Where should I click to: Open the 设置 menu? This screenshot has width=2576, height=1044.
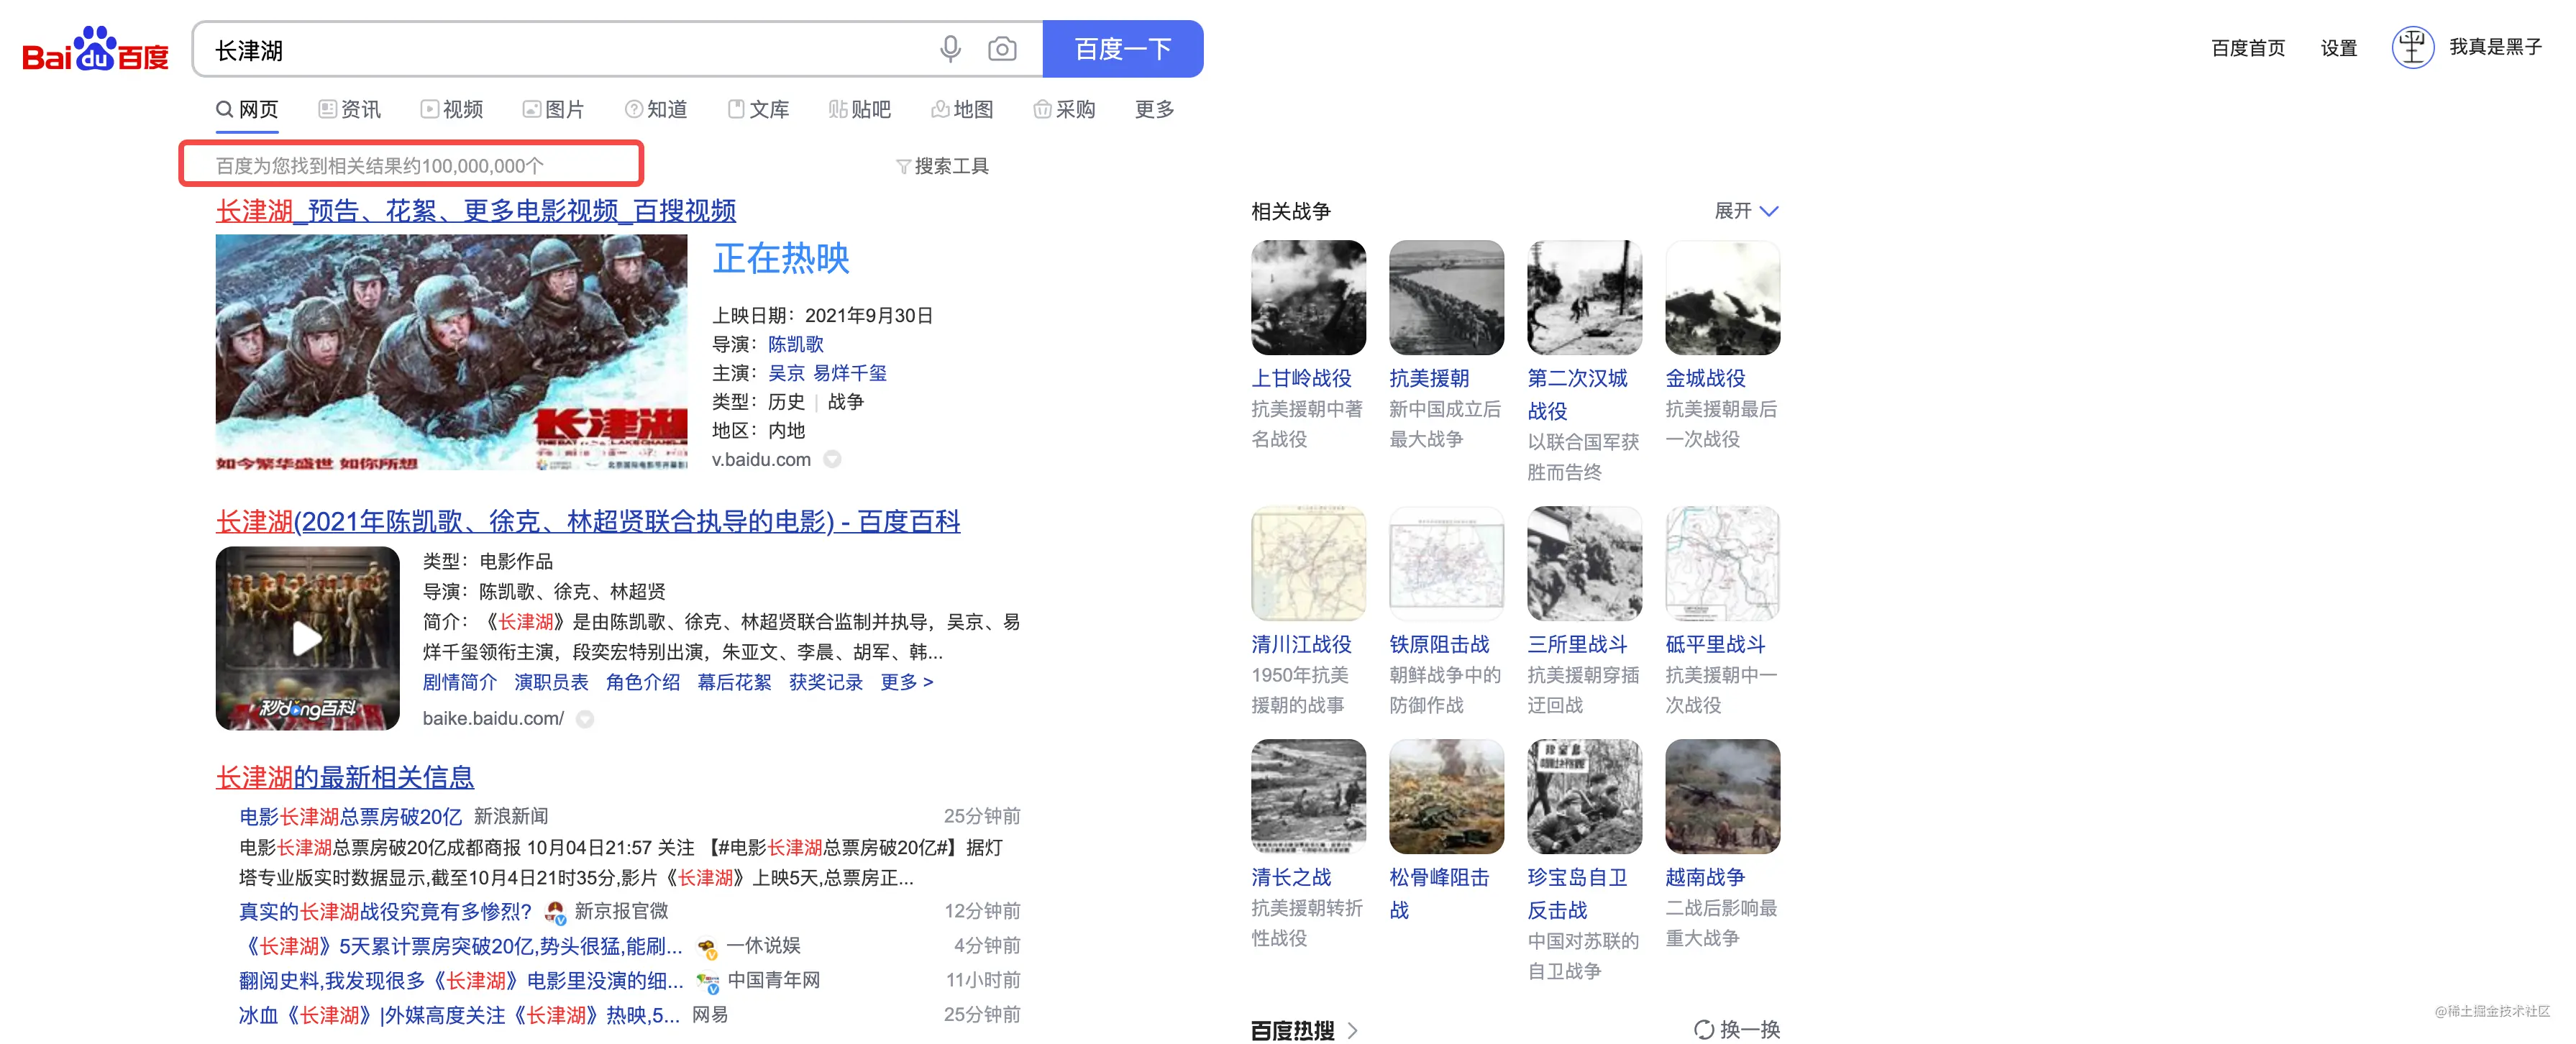2339,48
